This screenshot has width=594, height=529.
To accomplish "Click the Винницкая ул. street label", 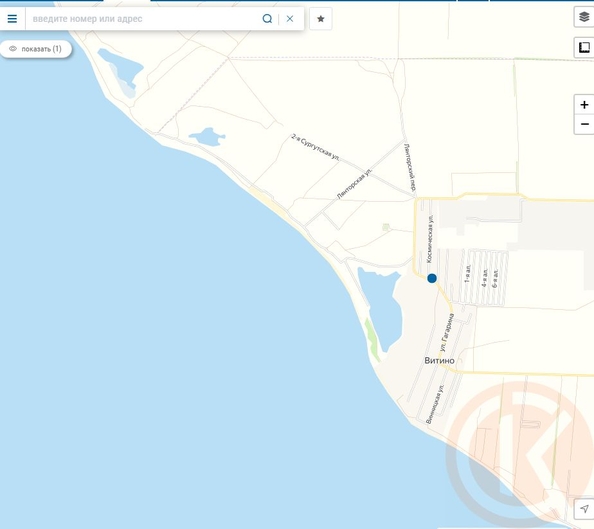I will click(435, 404).
